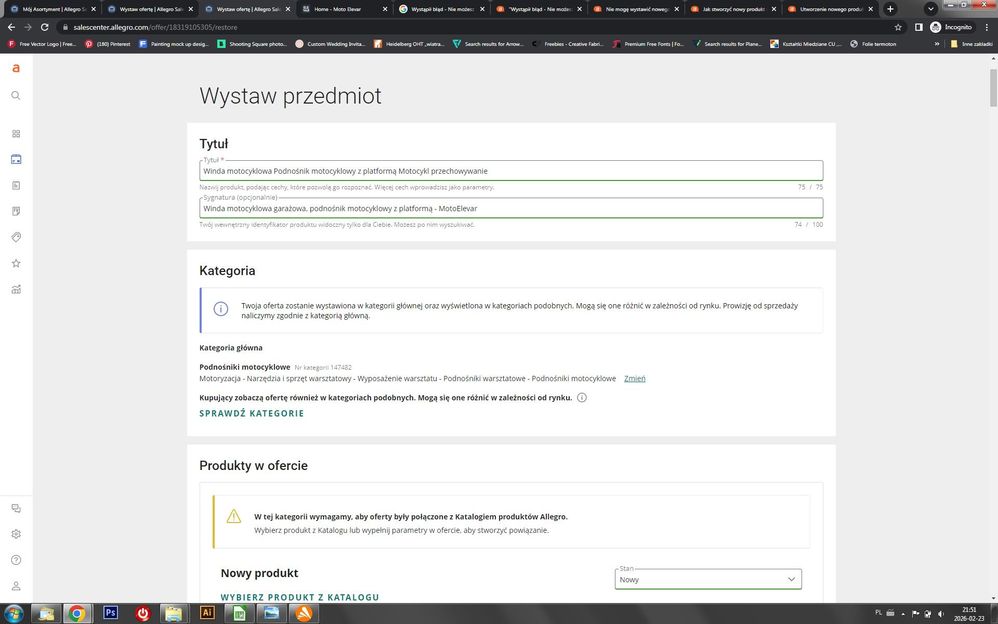Click the 'Zmień' category link
The image size is (998, 624).
click(x=634, y=379)
